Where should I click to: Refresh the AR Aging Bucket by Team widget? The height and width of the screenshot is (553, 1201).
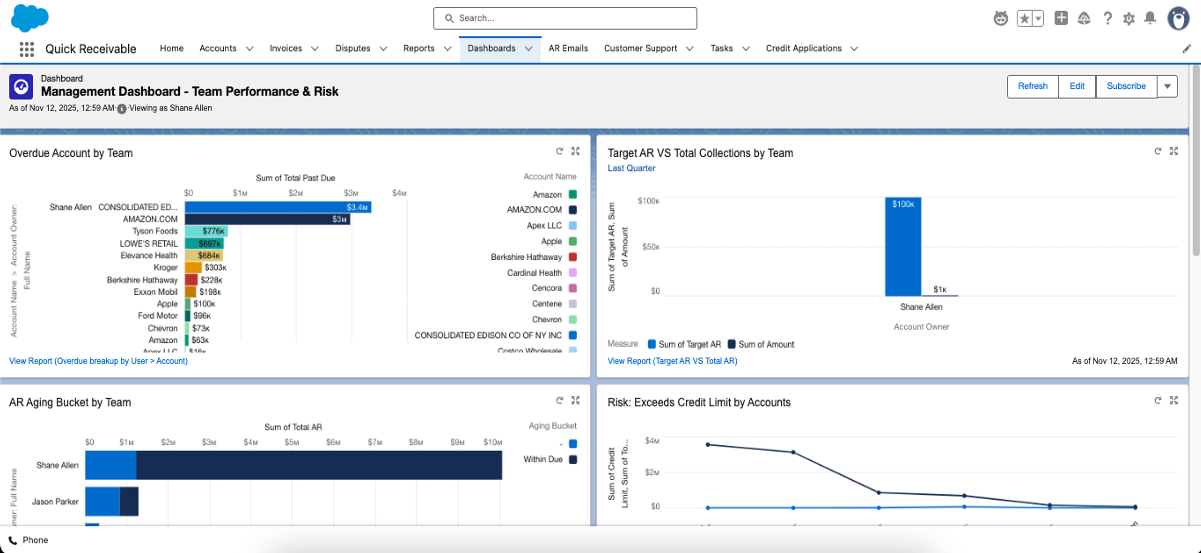(560, 400)
